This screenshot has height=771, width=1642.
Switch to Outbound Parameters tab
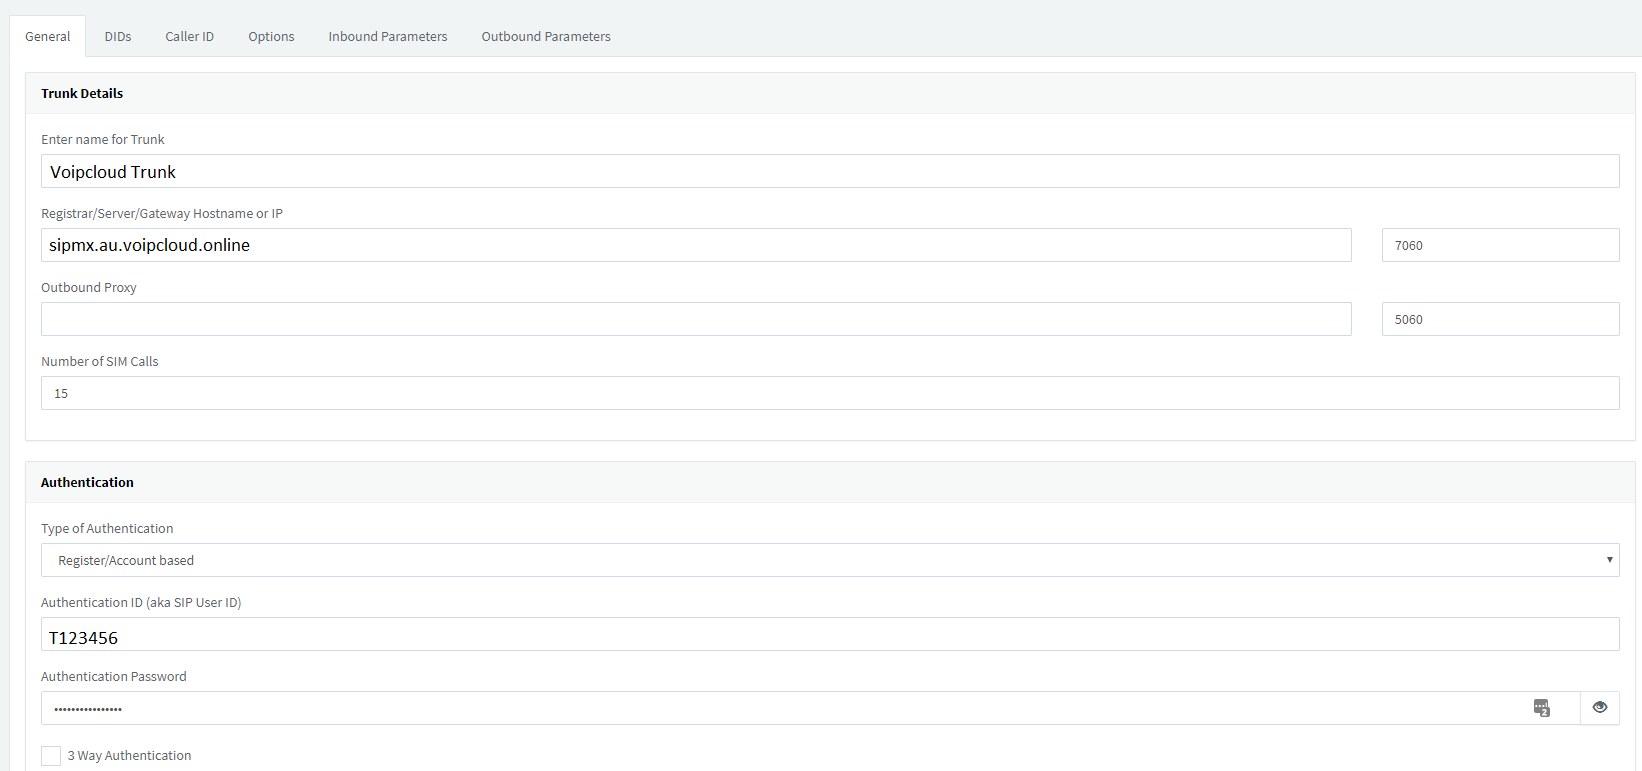click(x=546, y=36)
